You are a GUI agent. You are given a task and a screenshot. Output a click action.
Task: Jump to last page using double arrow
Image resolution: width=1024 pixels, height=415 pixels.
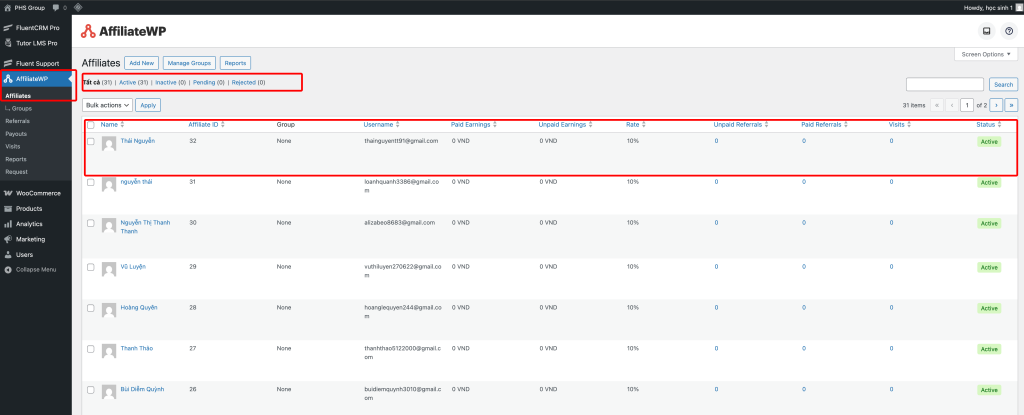[1011, 104]
